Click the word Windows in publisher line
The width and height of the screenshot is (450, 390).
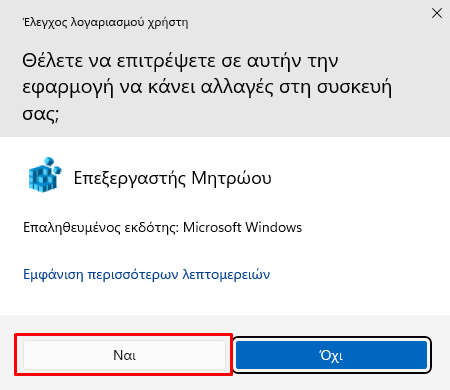pyautogui.click(x=274, y=227)
